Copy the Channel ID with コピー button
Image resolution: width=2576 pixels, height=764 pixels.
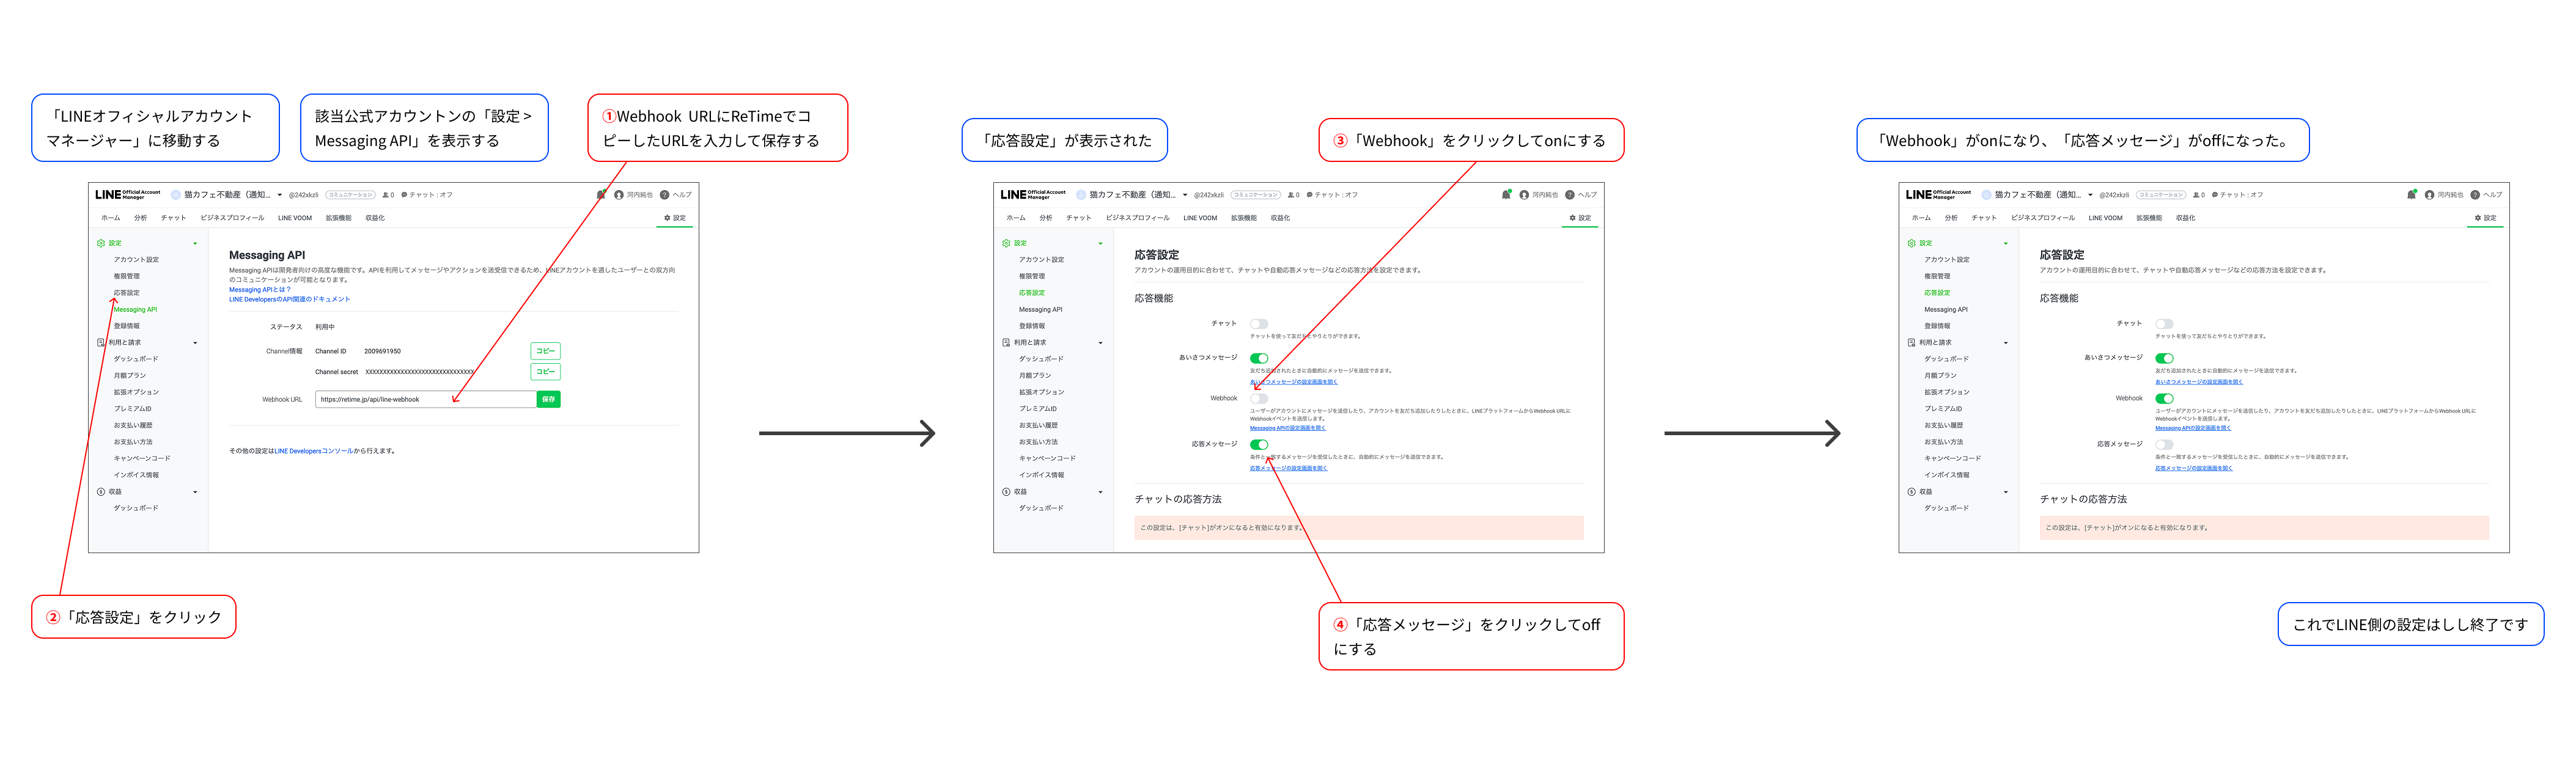545,351
